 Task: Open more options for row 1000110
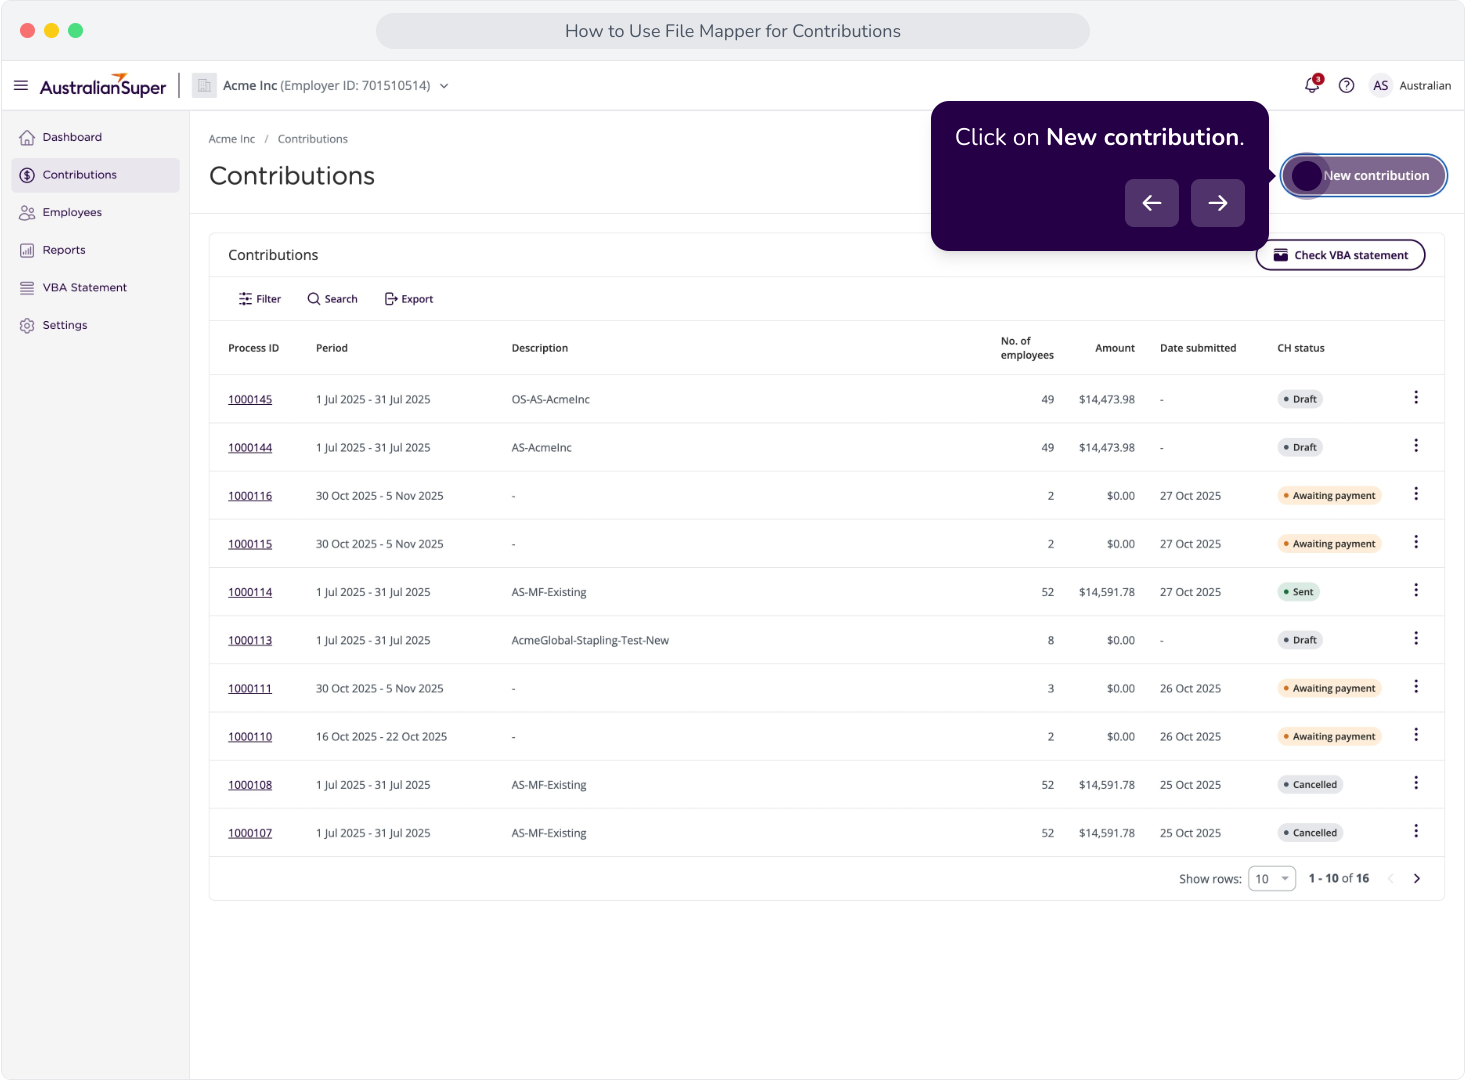pos(1416,735)
